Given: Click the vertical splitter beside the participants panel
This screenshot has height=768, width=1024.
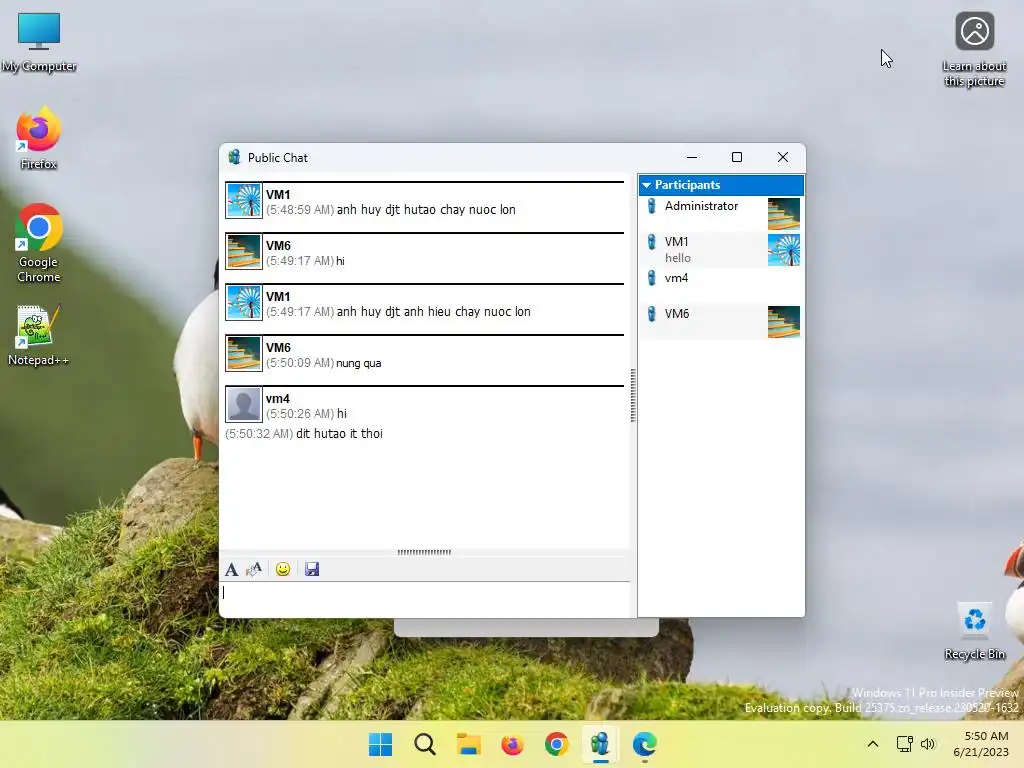Looking at the screenshot, I should pyautogui.click(x=633, y=395).
